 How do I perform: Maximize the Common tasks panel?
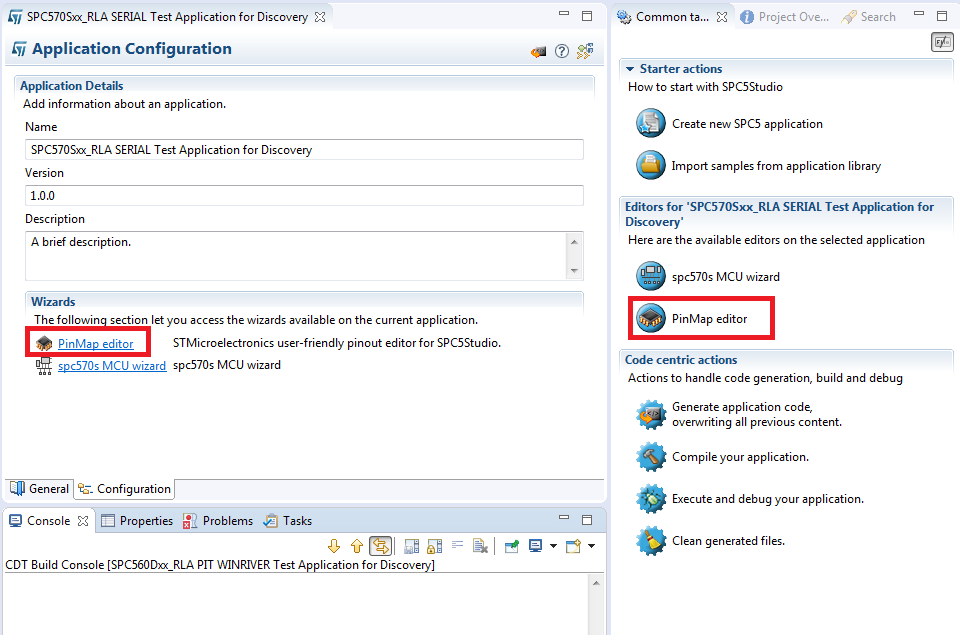942,16
